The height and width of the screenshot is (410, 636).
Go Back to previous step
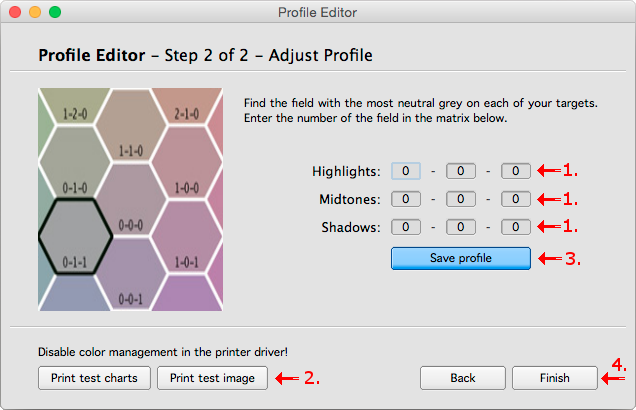[x=462, y=378]
